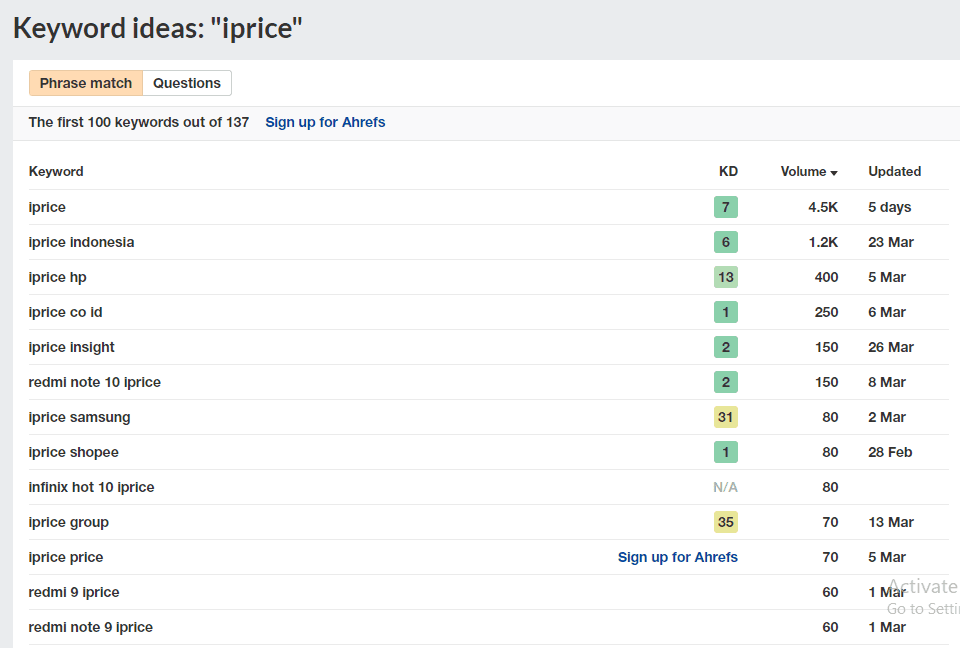The height and width of the screenshot is (648, 960).
Task: Open the Questions tab
Action: 187,83
